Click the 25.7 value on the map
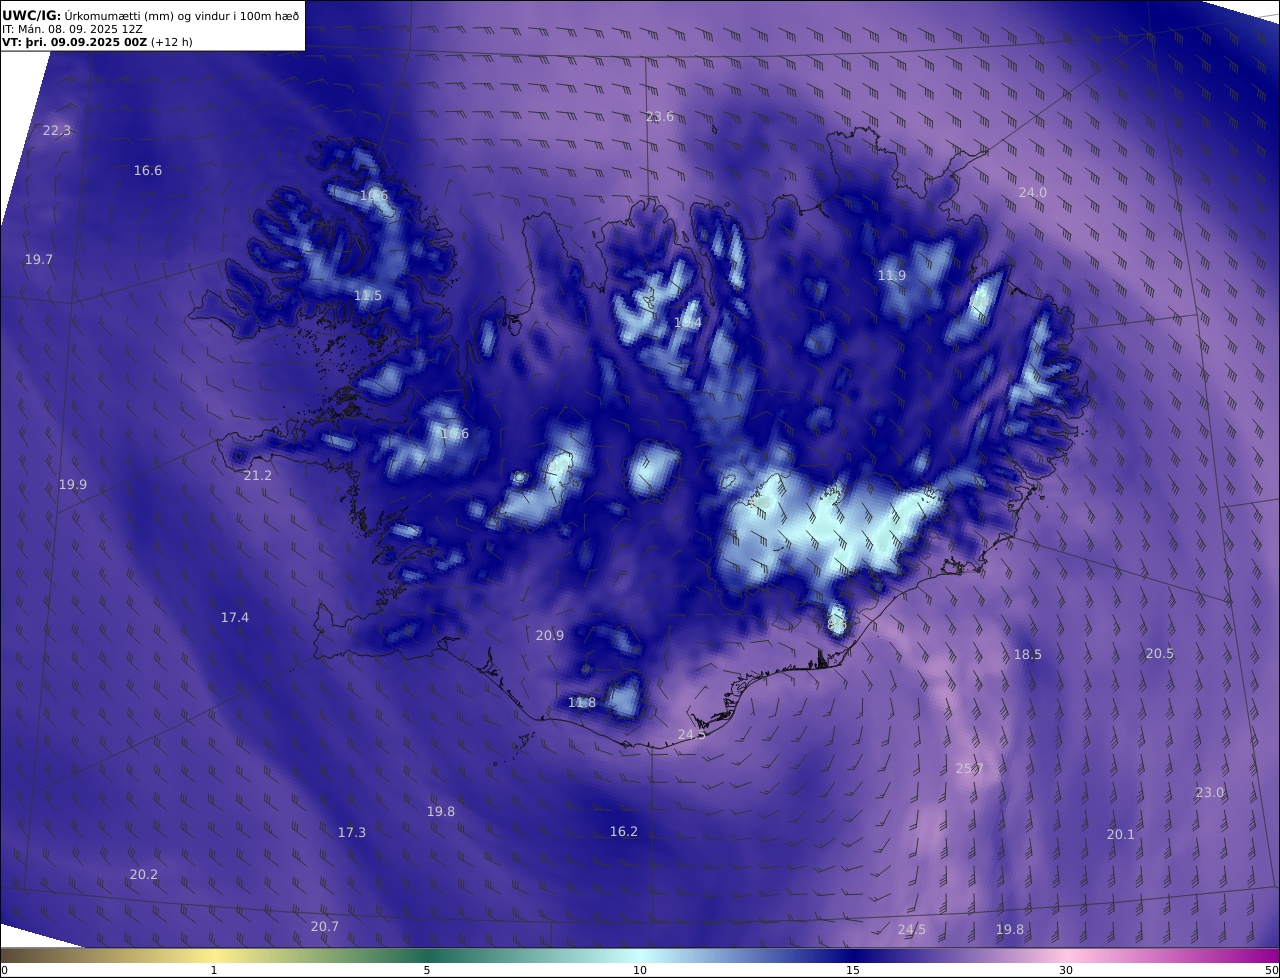Screen dimensions: 1280x978 pos(970,768)
